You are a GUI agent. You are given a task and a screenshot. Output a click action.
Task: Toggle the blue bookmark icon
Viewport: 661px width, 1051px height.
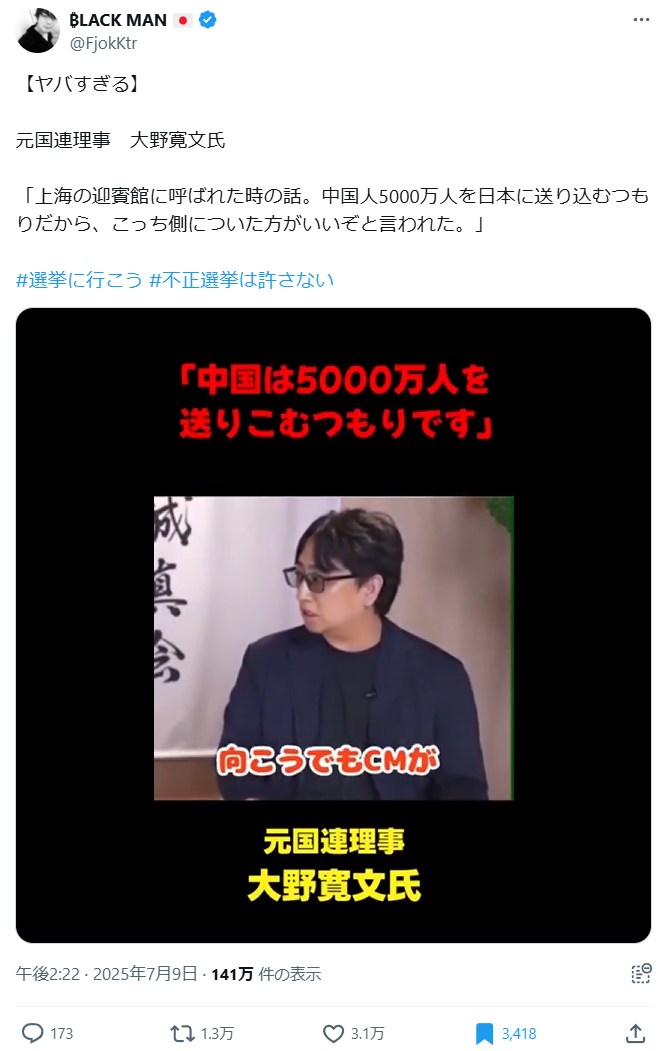point(484,1033)
